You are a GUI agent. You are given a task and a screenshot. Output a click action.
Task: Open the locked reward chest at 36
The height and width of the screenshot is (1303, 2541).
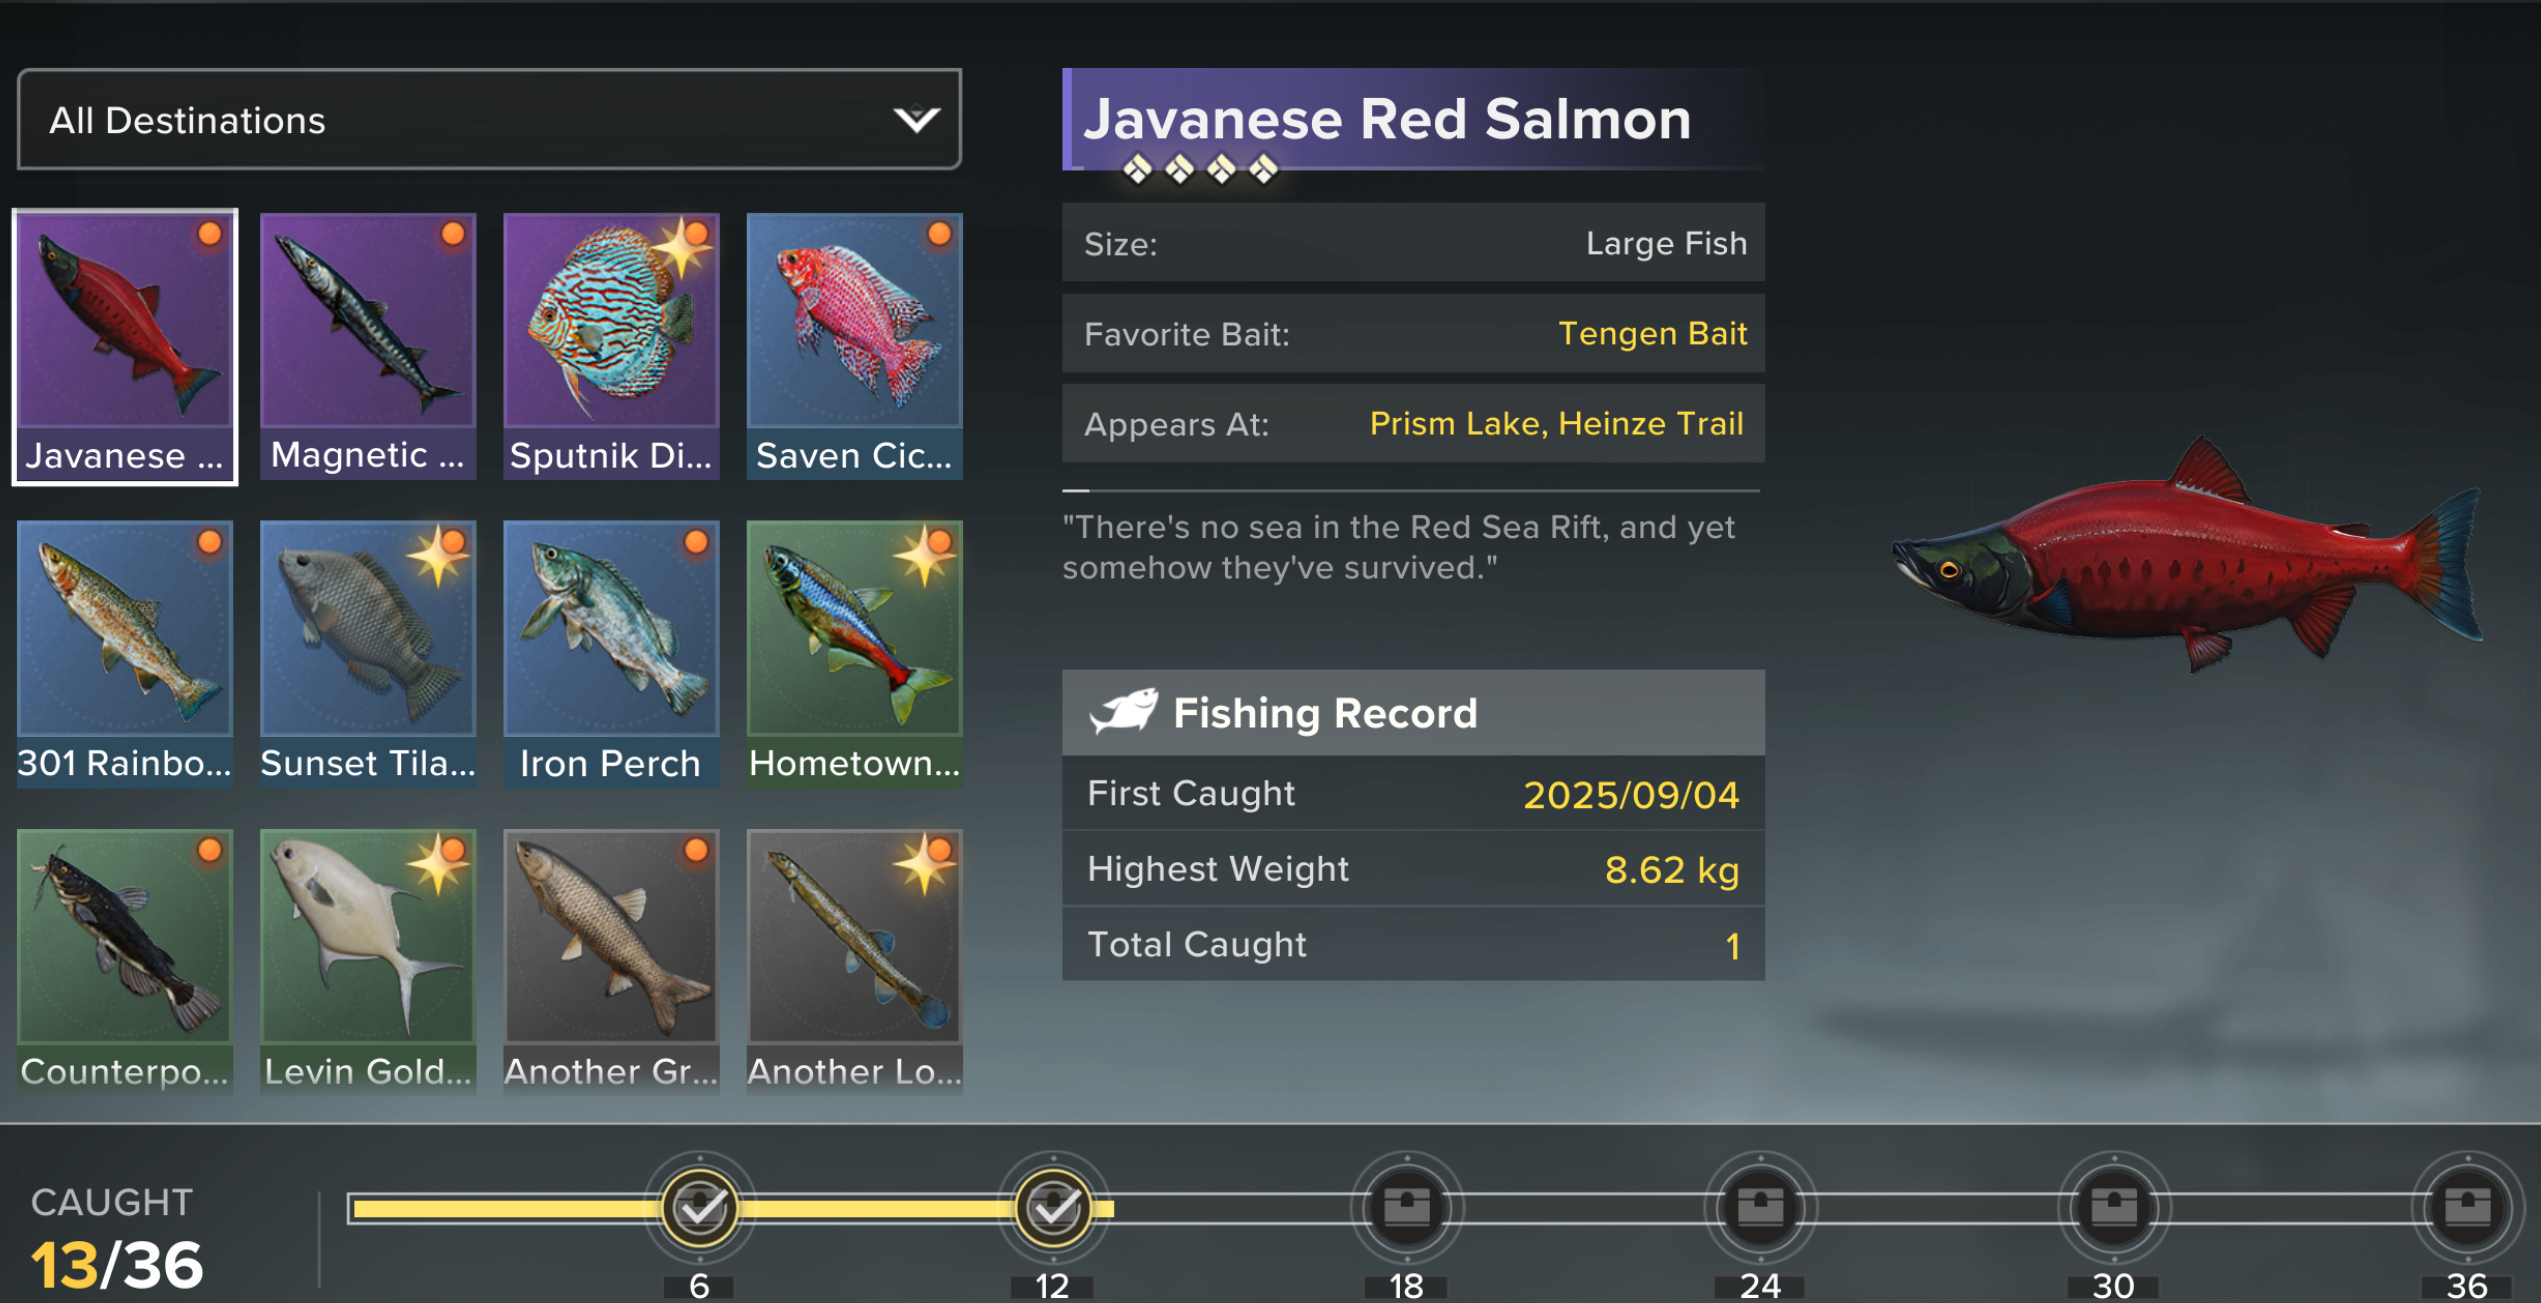click(2466, 1208)
